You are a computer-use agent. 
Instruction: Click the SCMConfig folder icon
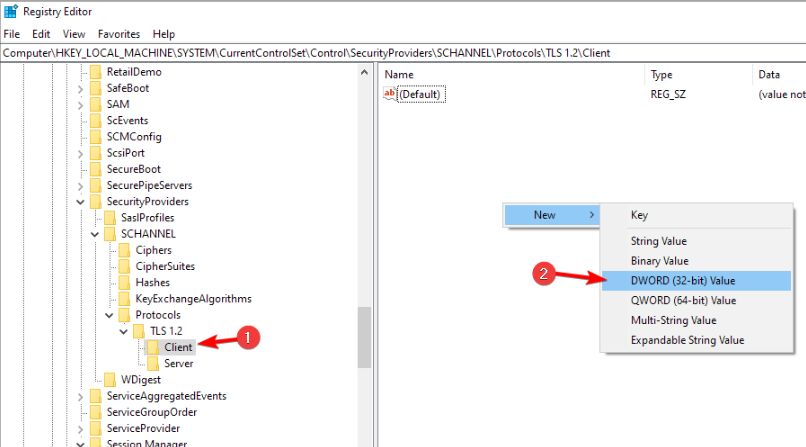coord(96,137)
